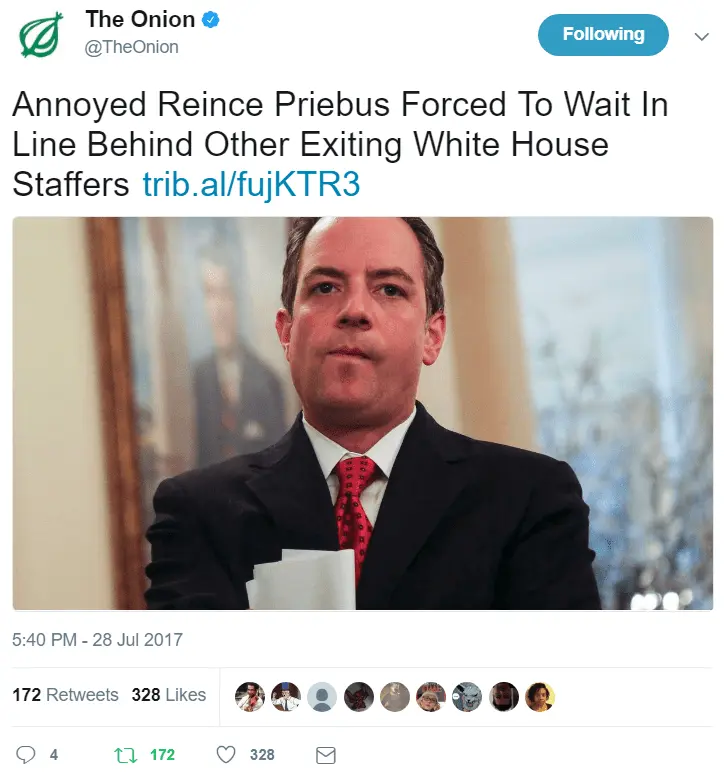Viewport: 728px width, 777px height.
Task: Open the trib.al/fujKTR3 link
Action: [x=251, y=184]
